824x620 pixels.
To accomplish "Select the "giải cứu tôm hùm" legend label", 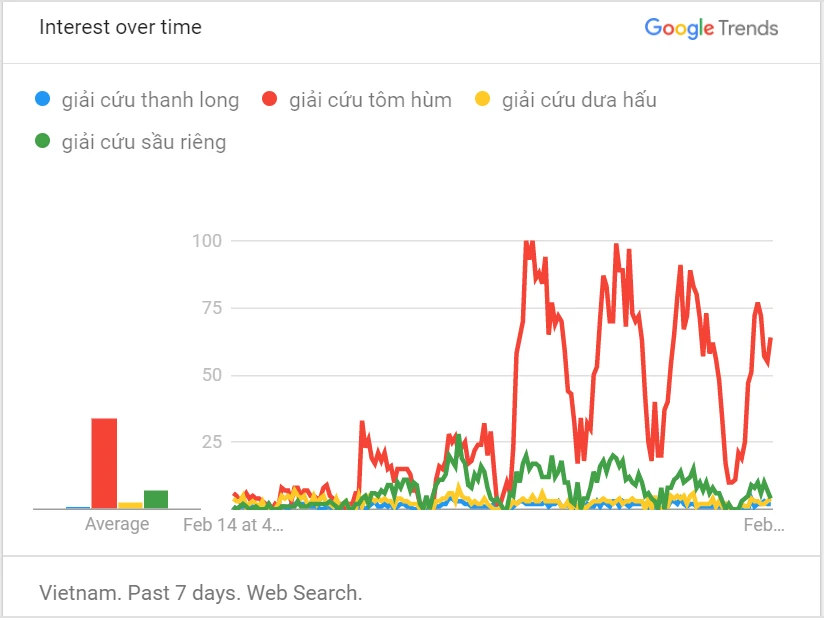I will (x=370, y=100).
